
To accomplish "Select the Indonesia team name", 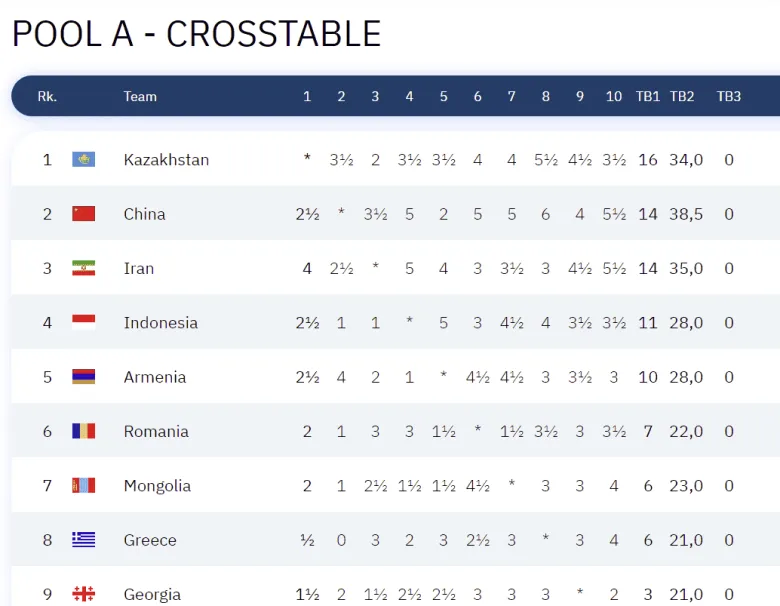I will (x=161, y=323).
